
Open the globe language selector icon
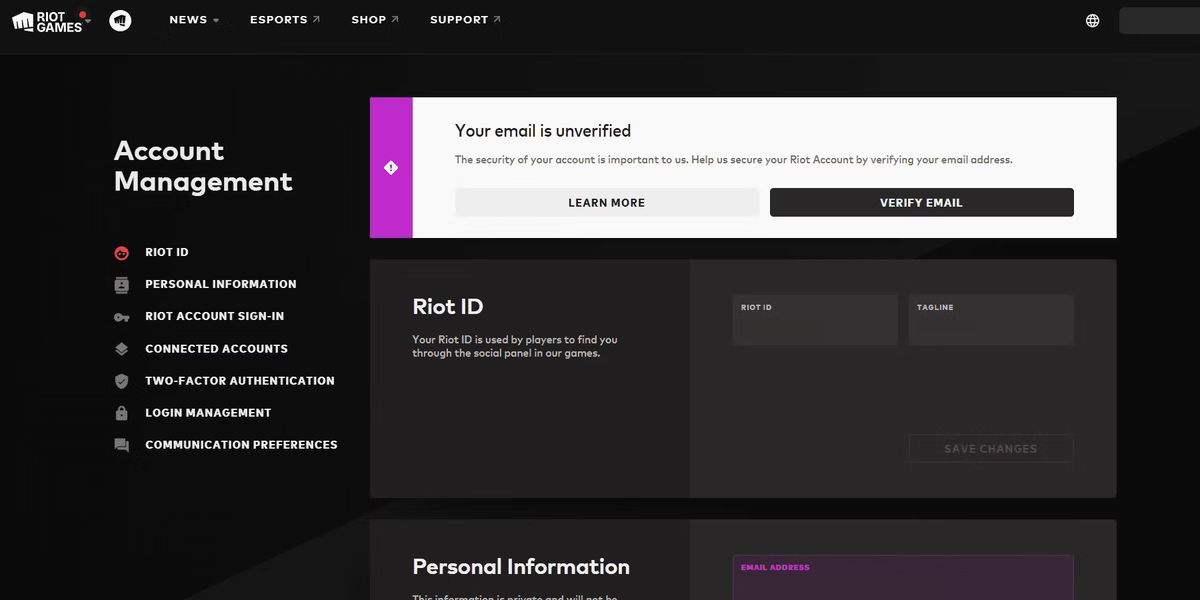1093,20
